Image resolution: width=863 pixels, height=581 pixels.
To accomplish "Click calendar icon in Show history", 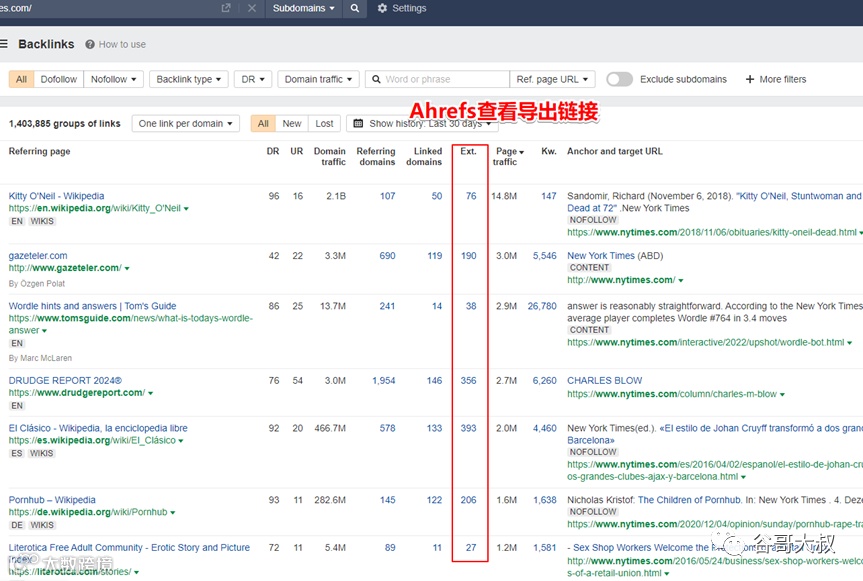I will (x=358, y=123).
